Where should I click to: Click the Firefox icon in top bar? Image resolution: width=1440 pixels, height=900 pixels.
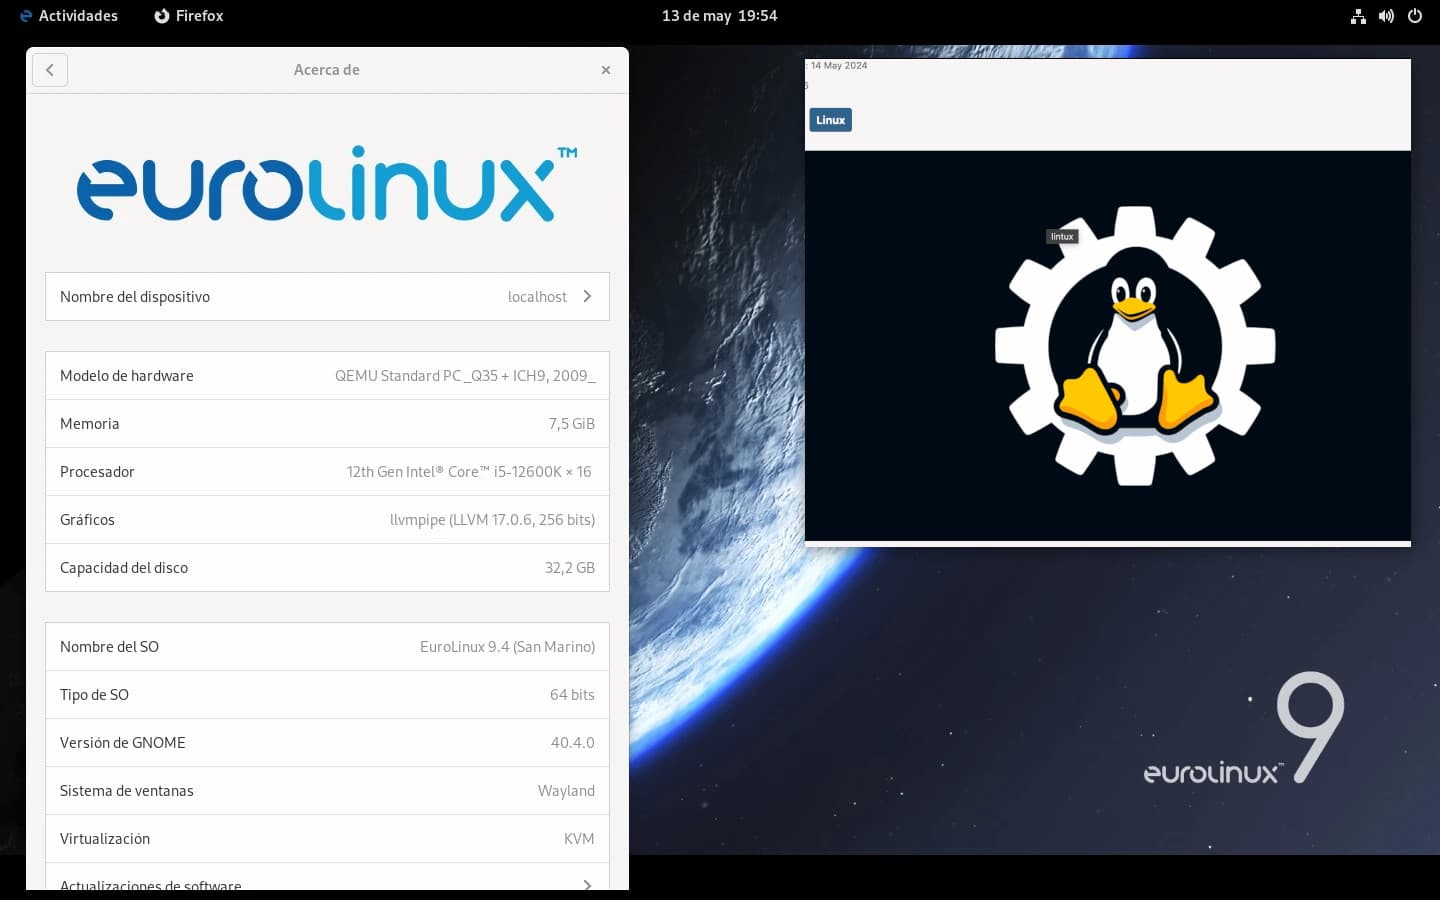pos(162,16)
